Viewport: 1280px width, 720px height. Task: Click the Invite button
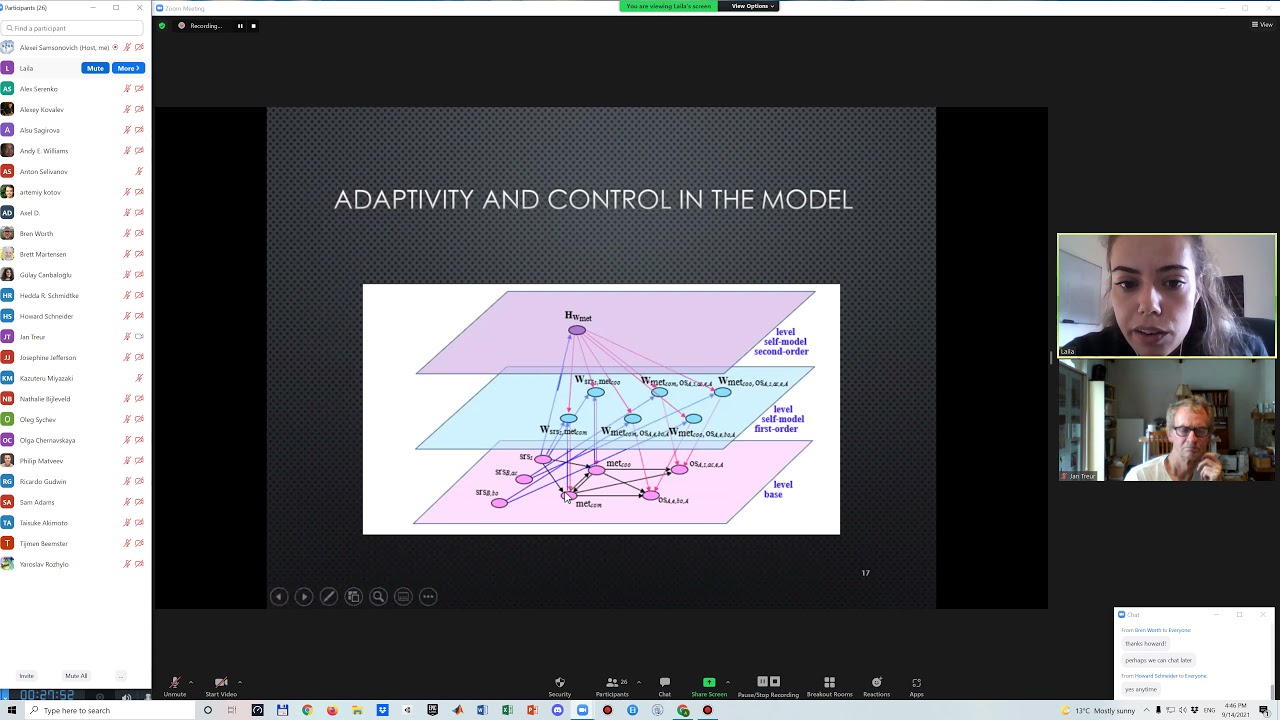coord(26,676)
